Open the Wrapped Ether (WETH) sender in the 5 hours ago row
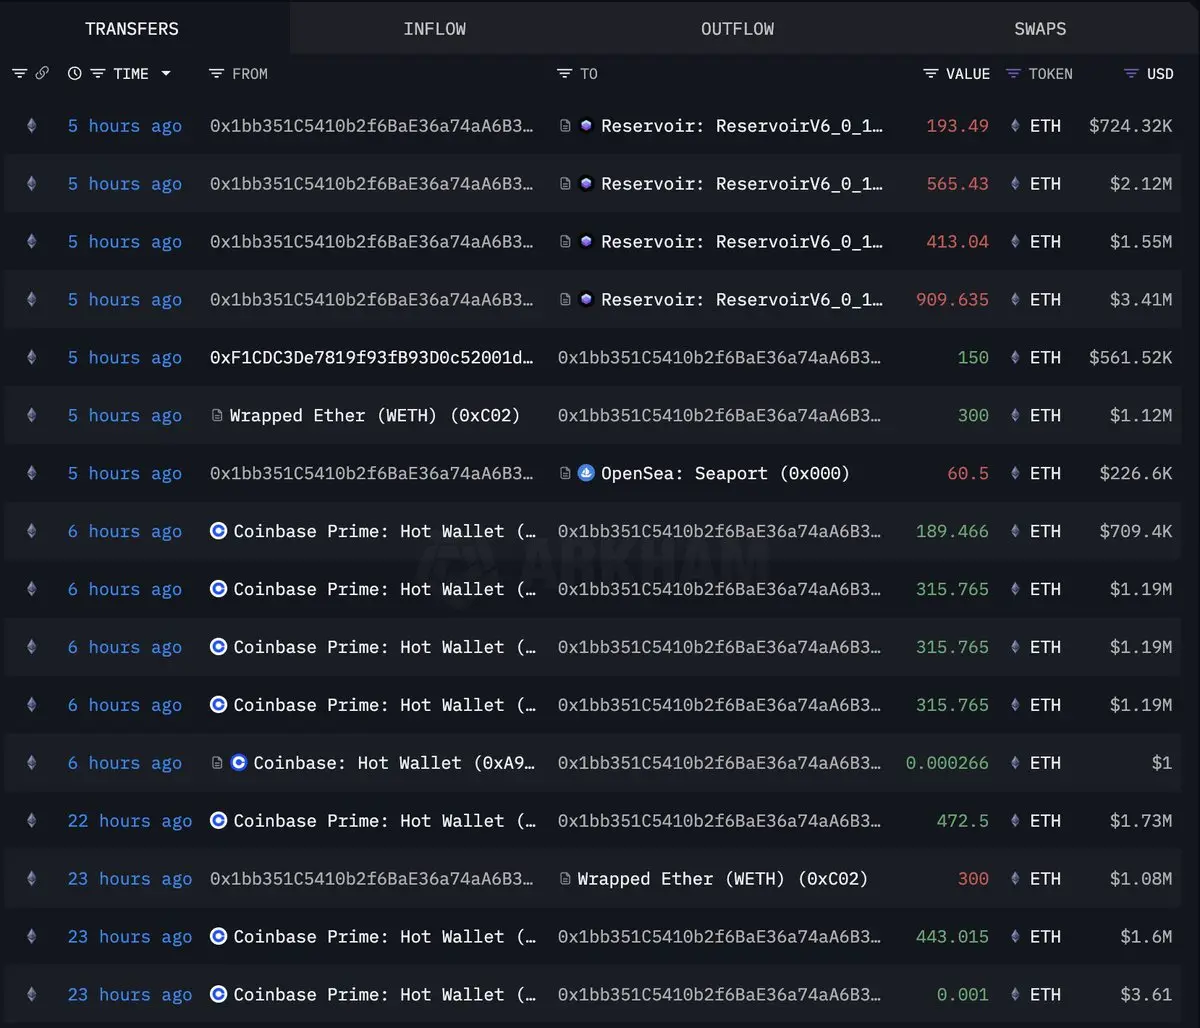 click(x=375, y=415)
